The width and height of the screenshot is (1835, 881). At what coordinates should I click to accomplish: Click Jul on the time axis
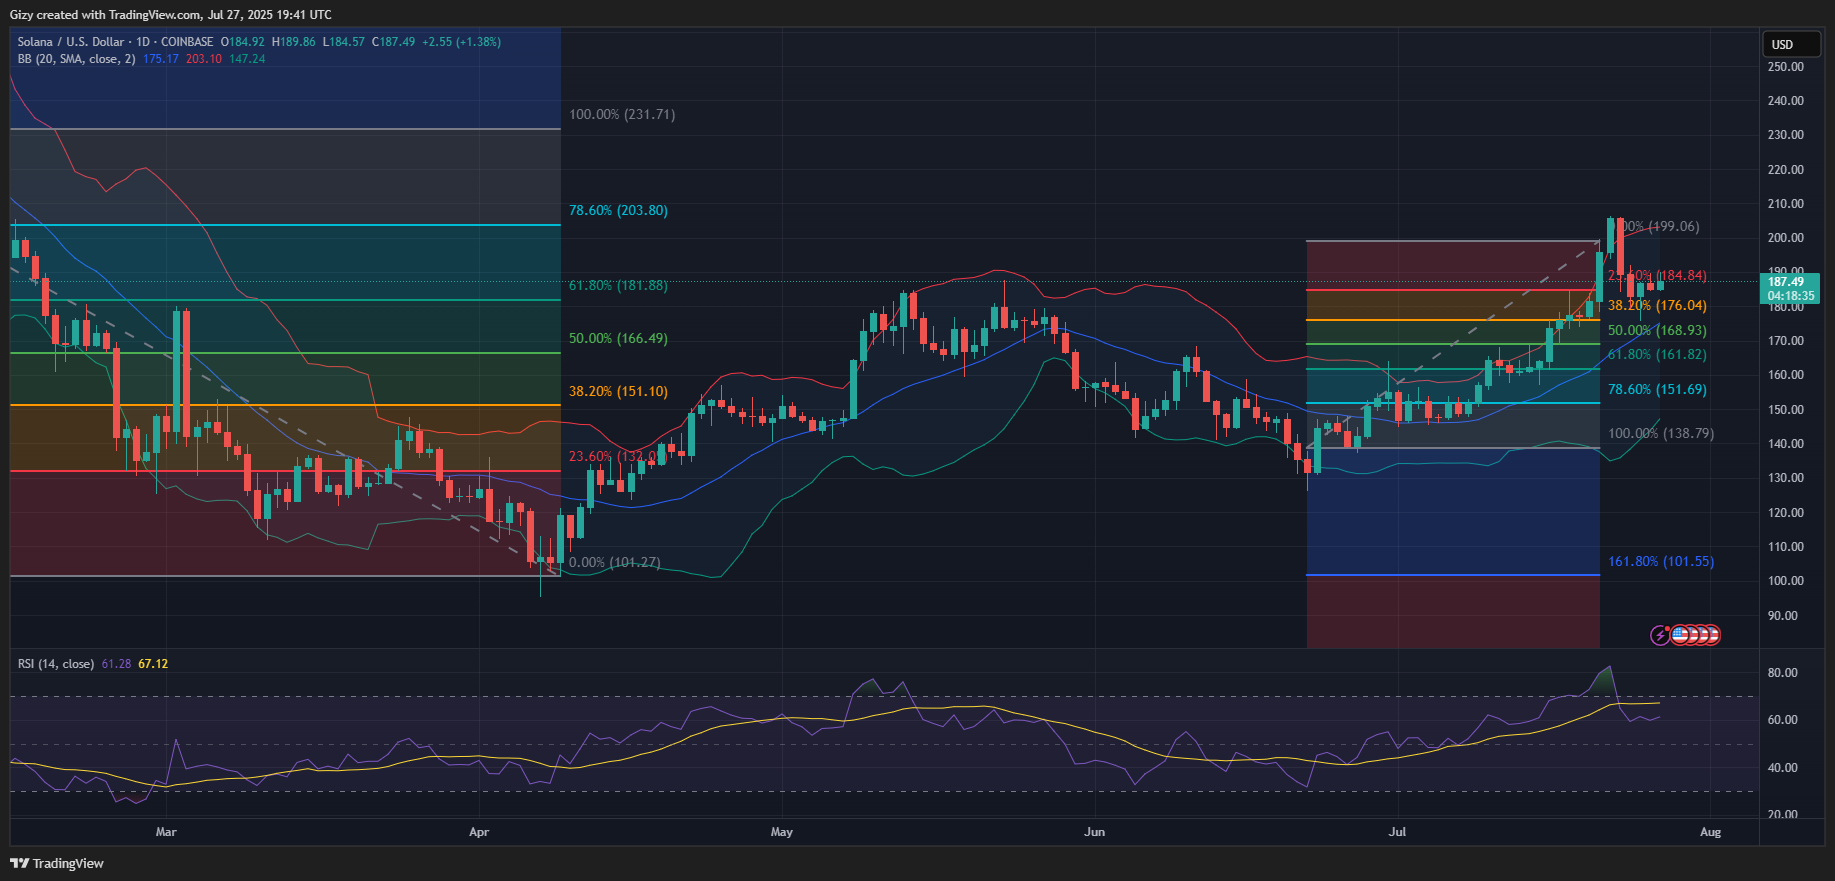point(1397,832)
